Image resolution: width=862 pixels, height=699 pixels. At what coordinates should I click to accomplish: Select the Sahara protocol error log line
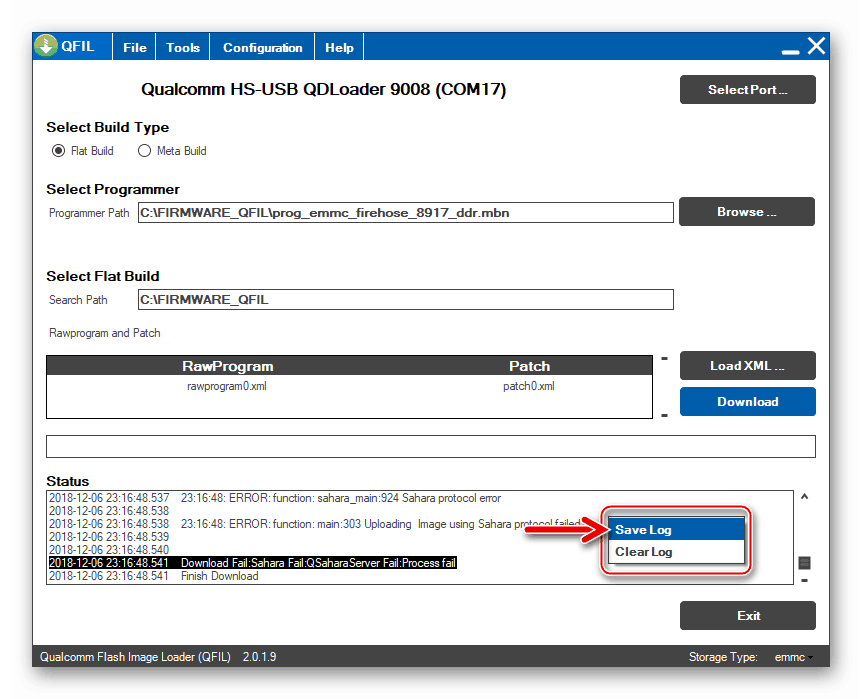(x=275, y=498)
